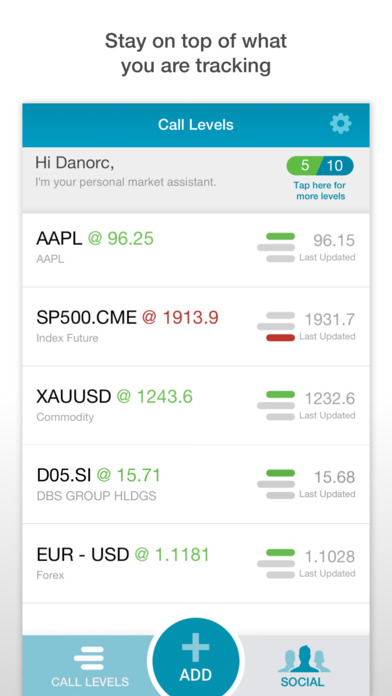Screen dimensions: 392x696
Task: Click the level bars icon for EUR - USD
Action: tap(276, 563)
